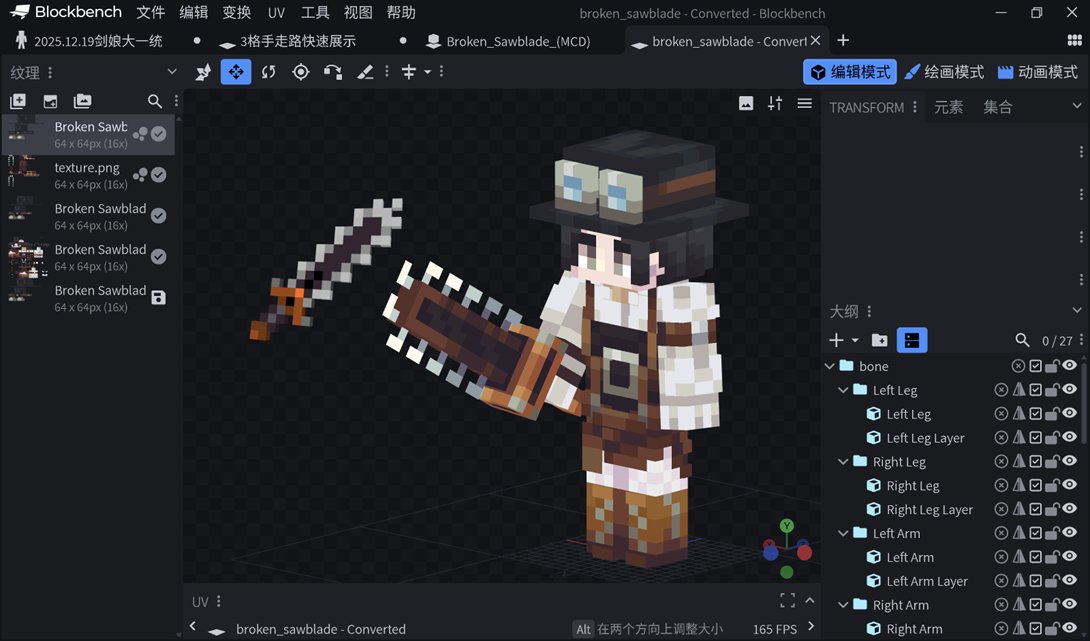Open a new tab with plus button
The width and height of the screenshot is (1090, 641).
pos(843,40)
